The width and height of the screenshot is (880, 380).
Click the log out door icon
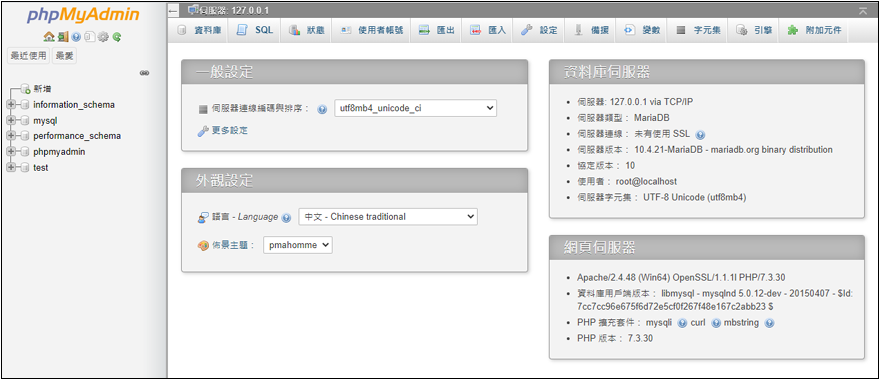coord(63,37)
